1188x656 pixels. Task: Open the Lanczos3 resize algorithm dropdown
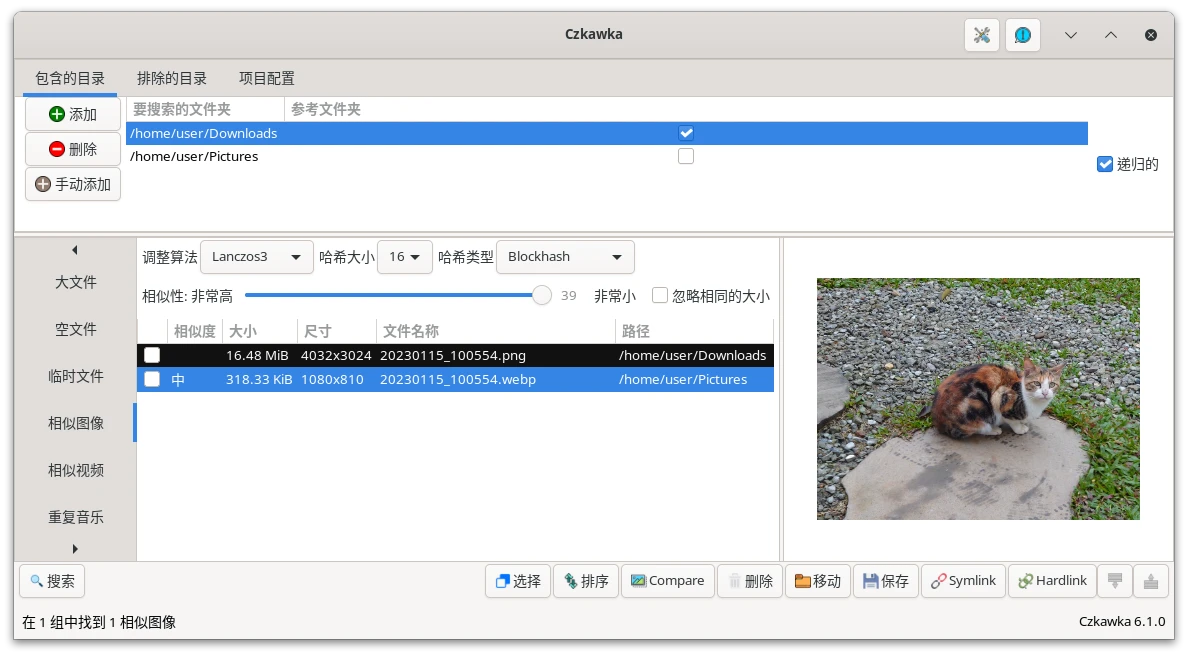point(256,257)
